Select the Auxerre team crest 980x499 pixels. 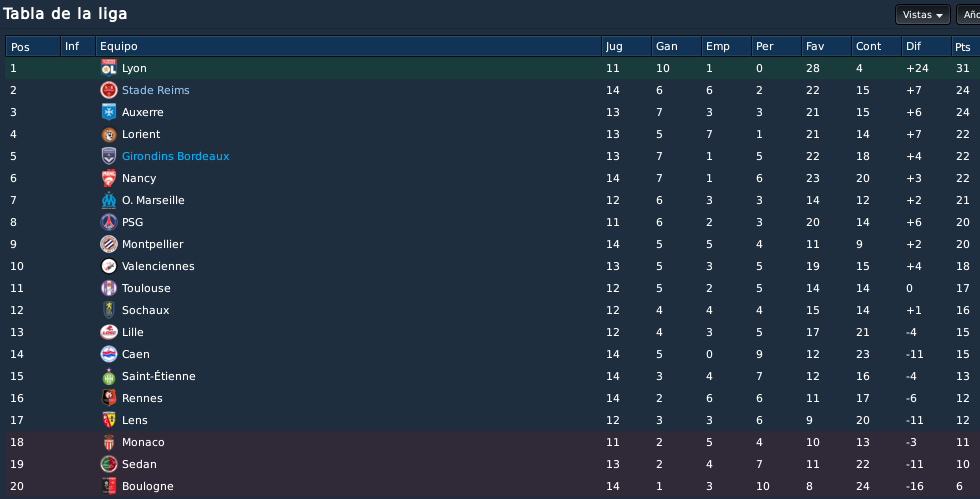click(109, 112)
